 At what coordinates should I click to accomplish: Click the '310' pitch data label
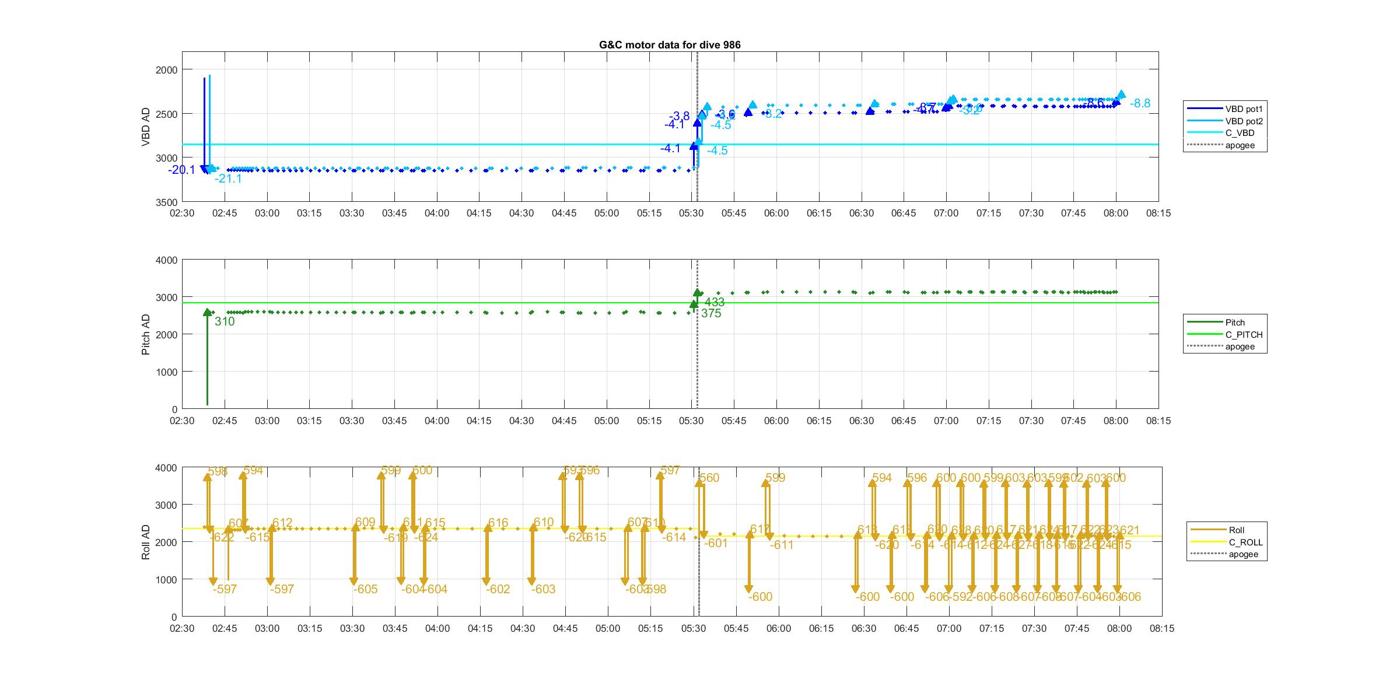click(x=225, y=321)
